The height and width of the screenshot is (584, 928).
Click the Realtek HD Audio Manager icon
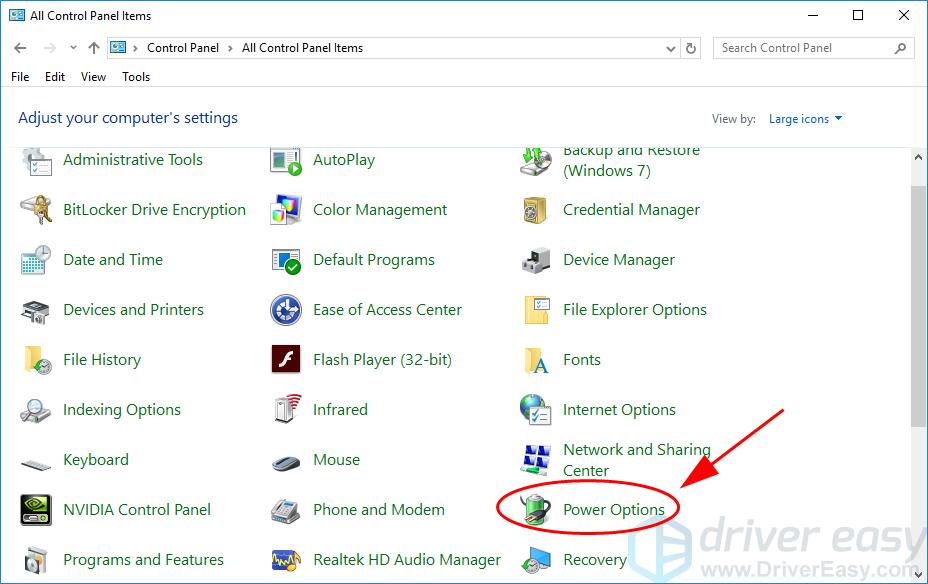[x=286, y=559]
